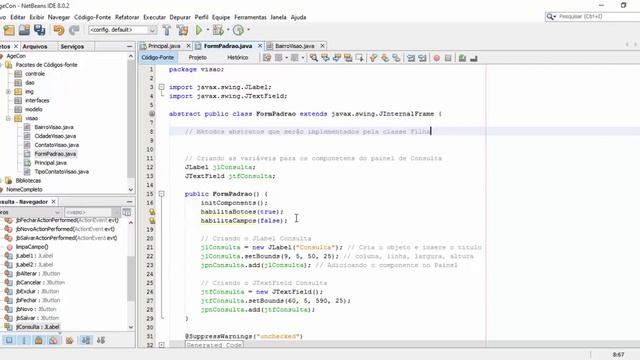
Task: Select CidadeVisao.java in project tree
Action: pos(55,136)
